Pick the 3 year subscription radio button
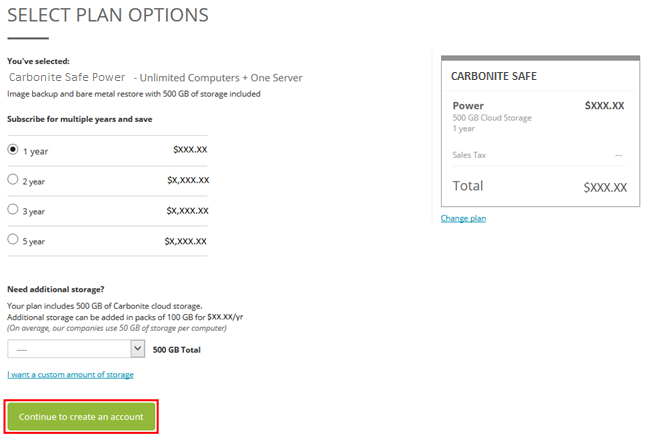The width and height of the screenshot is (650, 437). (x=13, y=210)
